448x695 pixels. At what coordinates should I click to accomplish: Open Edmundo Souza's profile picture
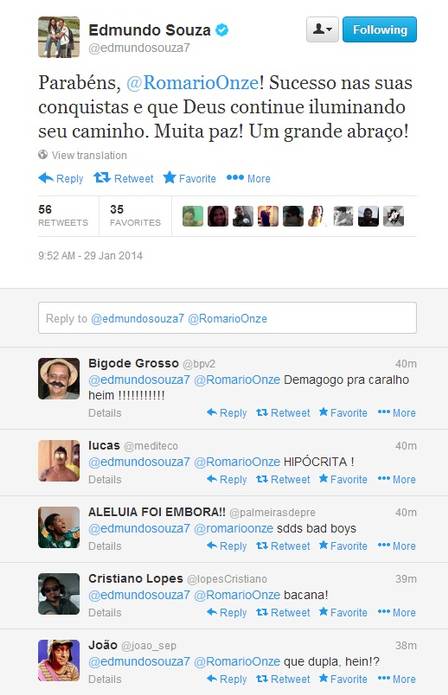(x=59, y=37)
